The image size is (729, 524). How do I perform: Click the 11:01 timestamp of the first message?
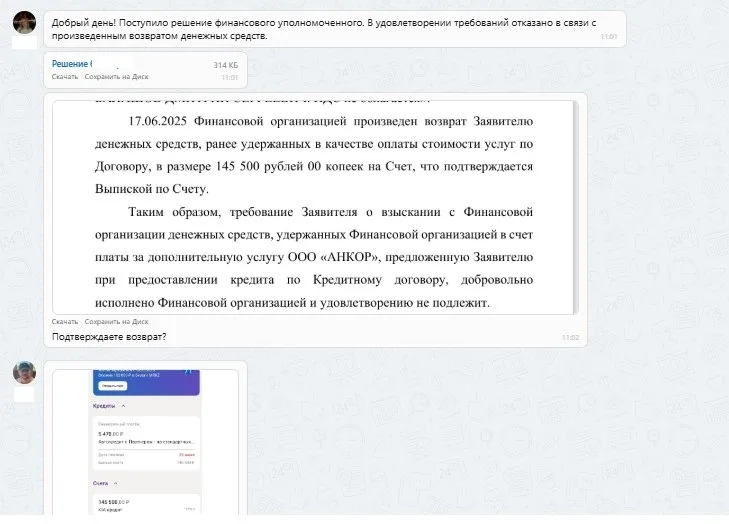[x=609, y=36]
